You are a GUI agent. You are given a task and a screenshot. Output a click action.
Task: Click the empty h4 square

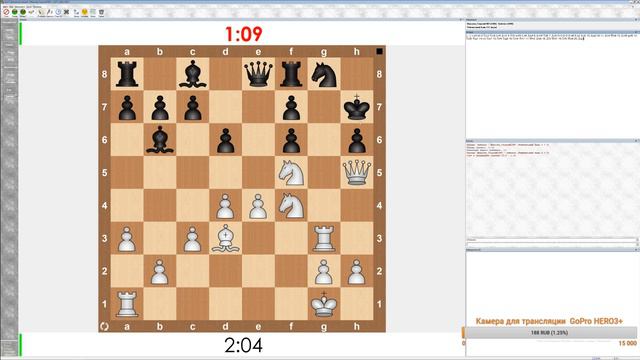pos(357,205)
